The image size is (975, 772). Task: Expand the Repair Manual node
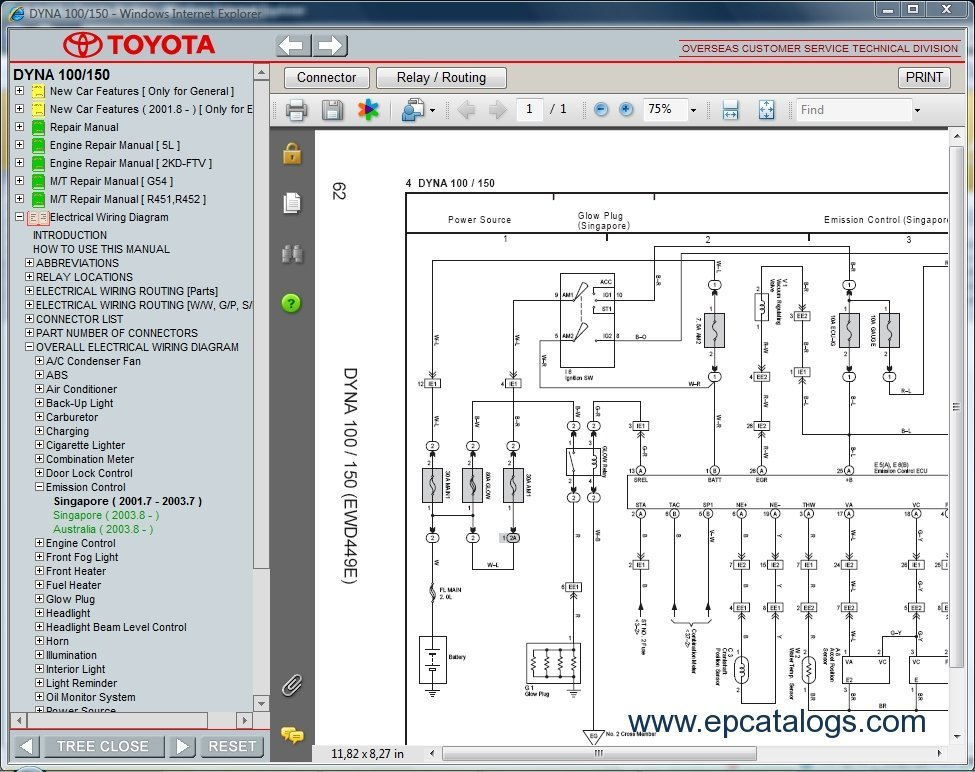(19, 127)
